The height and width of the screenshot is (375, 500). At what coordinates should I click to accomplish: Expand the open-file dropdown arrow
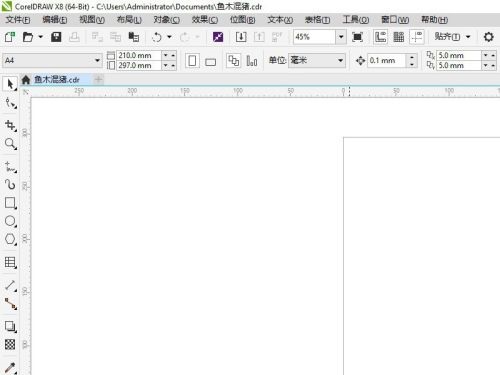(x=41, y=37)
